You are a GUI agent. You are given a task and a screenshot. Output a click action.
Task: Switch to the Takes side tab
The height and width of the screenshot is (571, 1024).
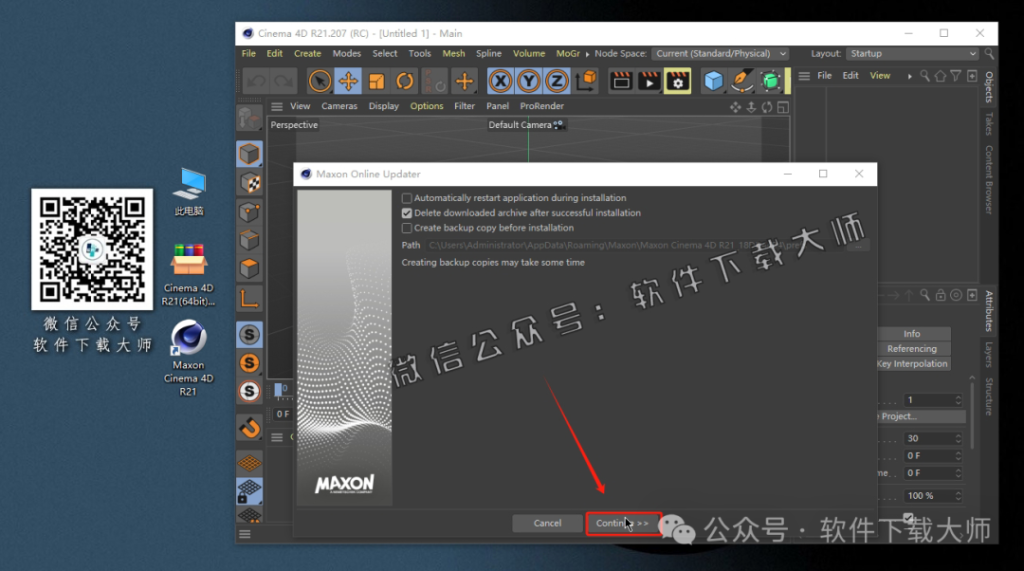(989, 124)
